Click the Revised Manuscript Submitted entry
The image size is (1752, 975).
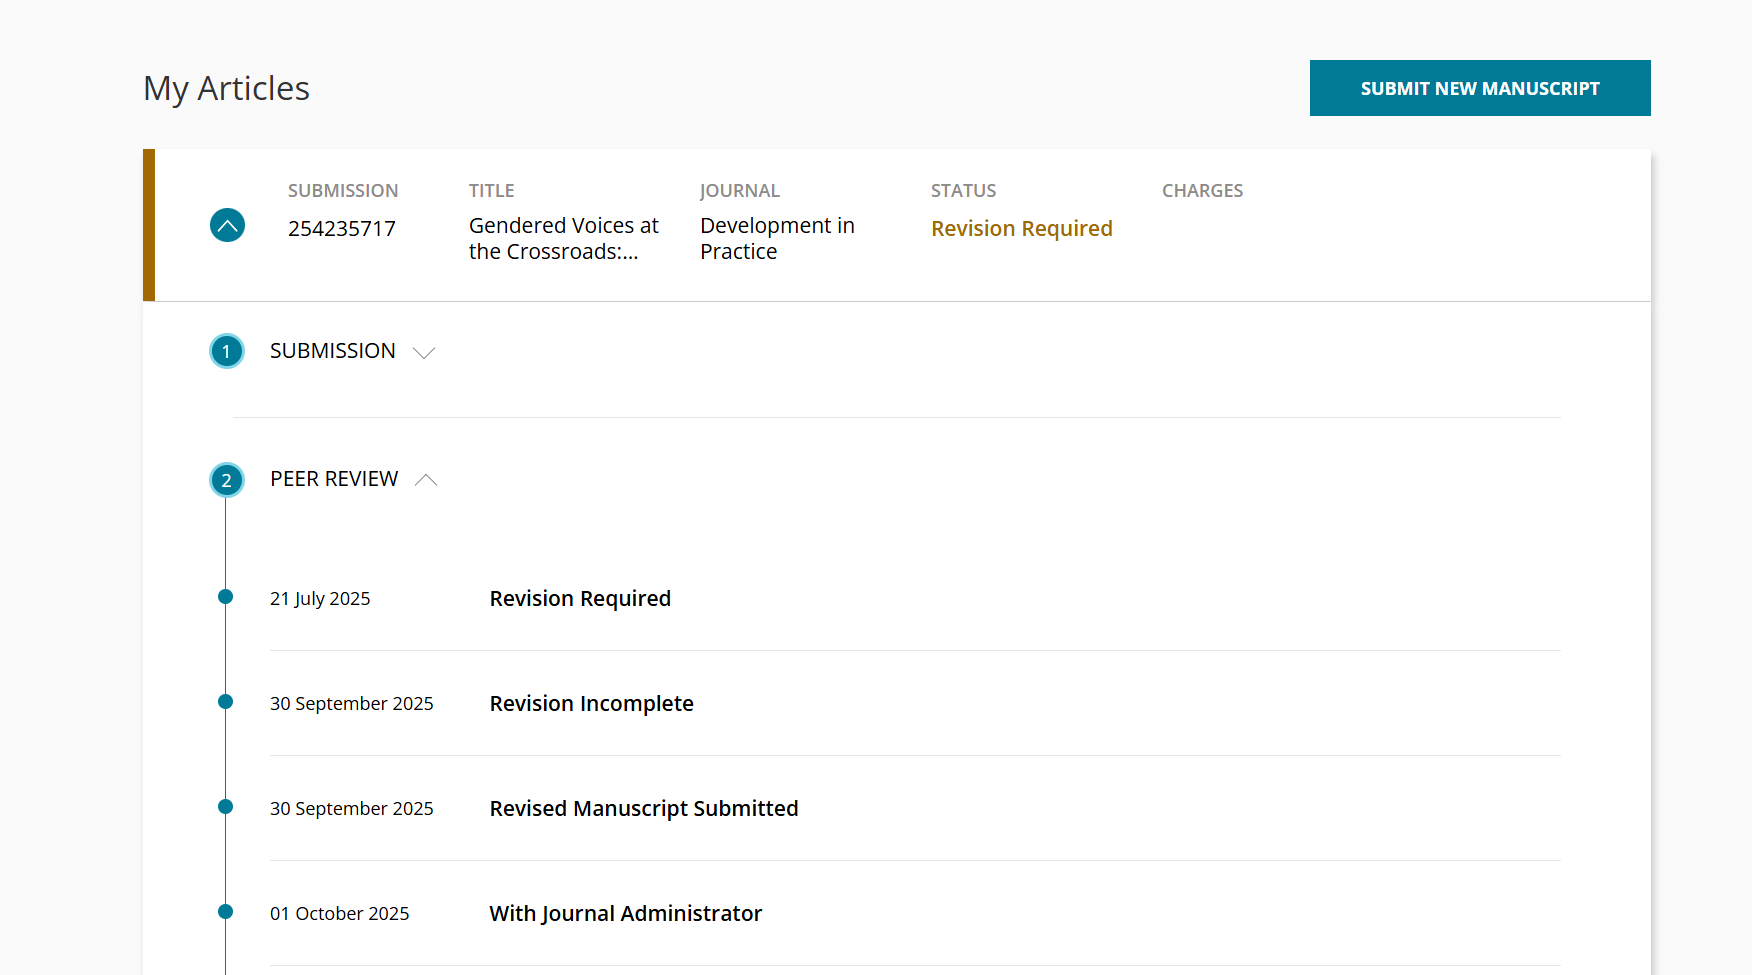(x=643, y=809)
